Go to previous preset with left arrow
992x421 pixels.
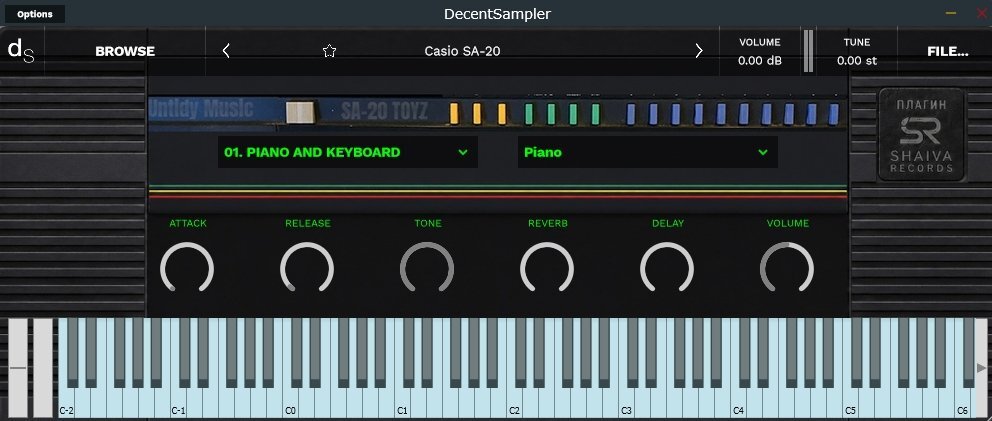(226, 51)
